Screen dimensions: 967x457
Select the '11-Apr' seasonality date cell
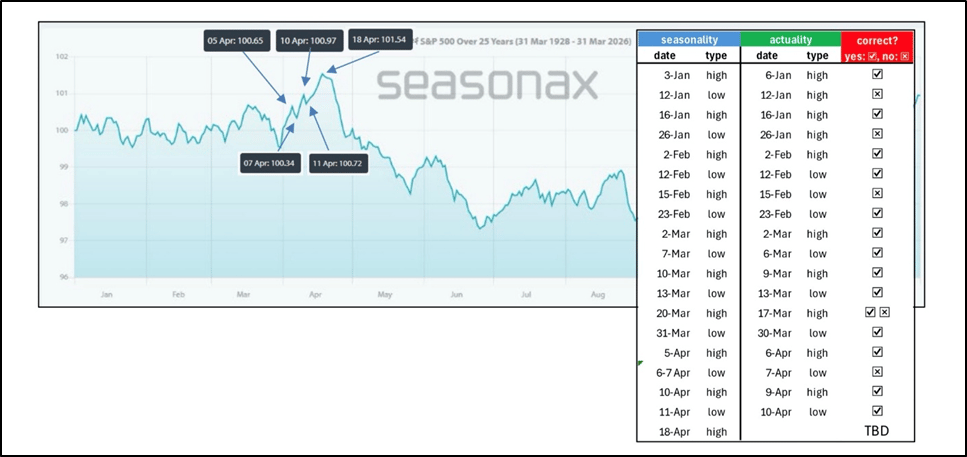[677, 412]
